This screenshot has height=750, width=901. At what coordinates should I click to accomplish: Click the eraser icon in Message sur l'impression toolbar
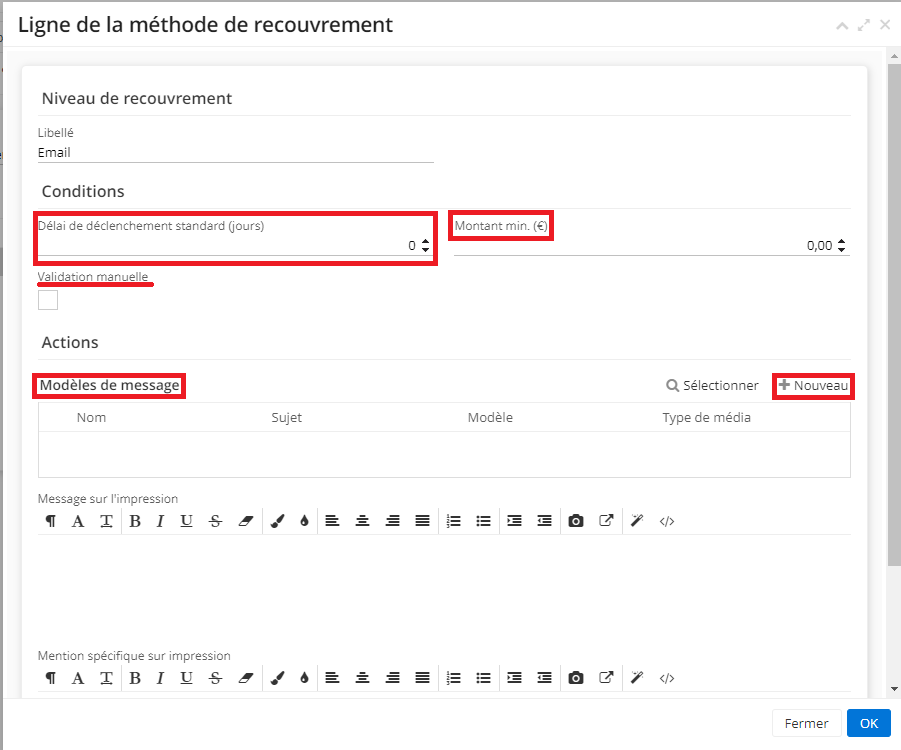point(247,521)
